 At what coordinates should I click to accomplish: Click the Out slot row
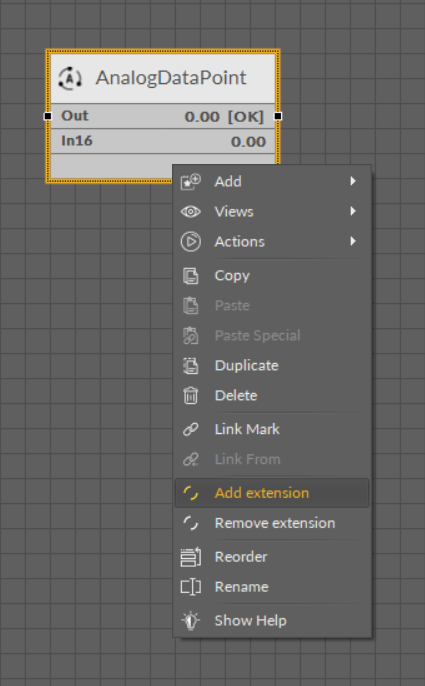163,116
